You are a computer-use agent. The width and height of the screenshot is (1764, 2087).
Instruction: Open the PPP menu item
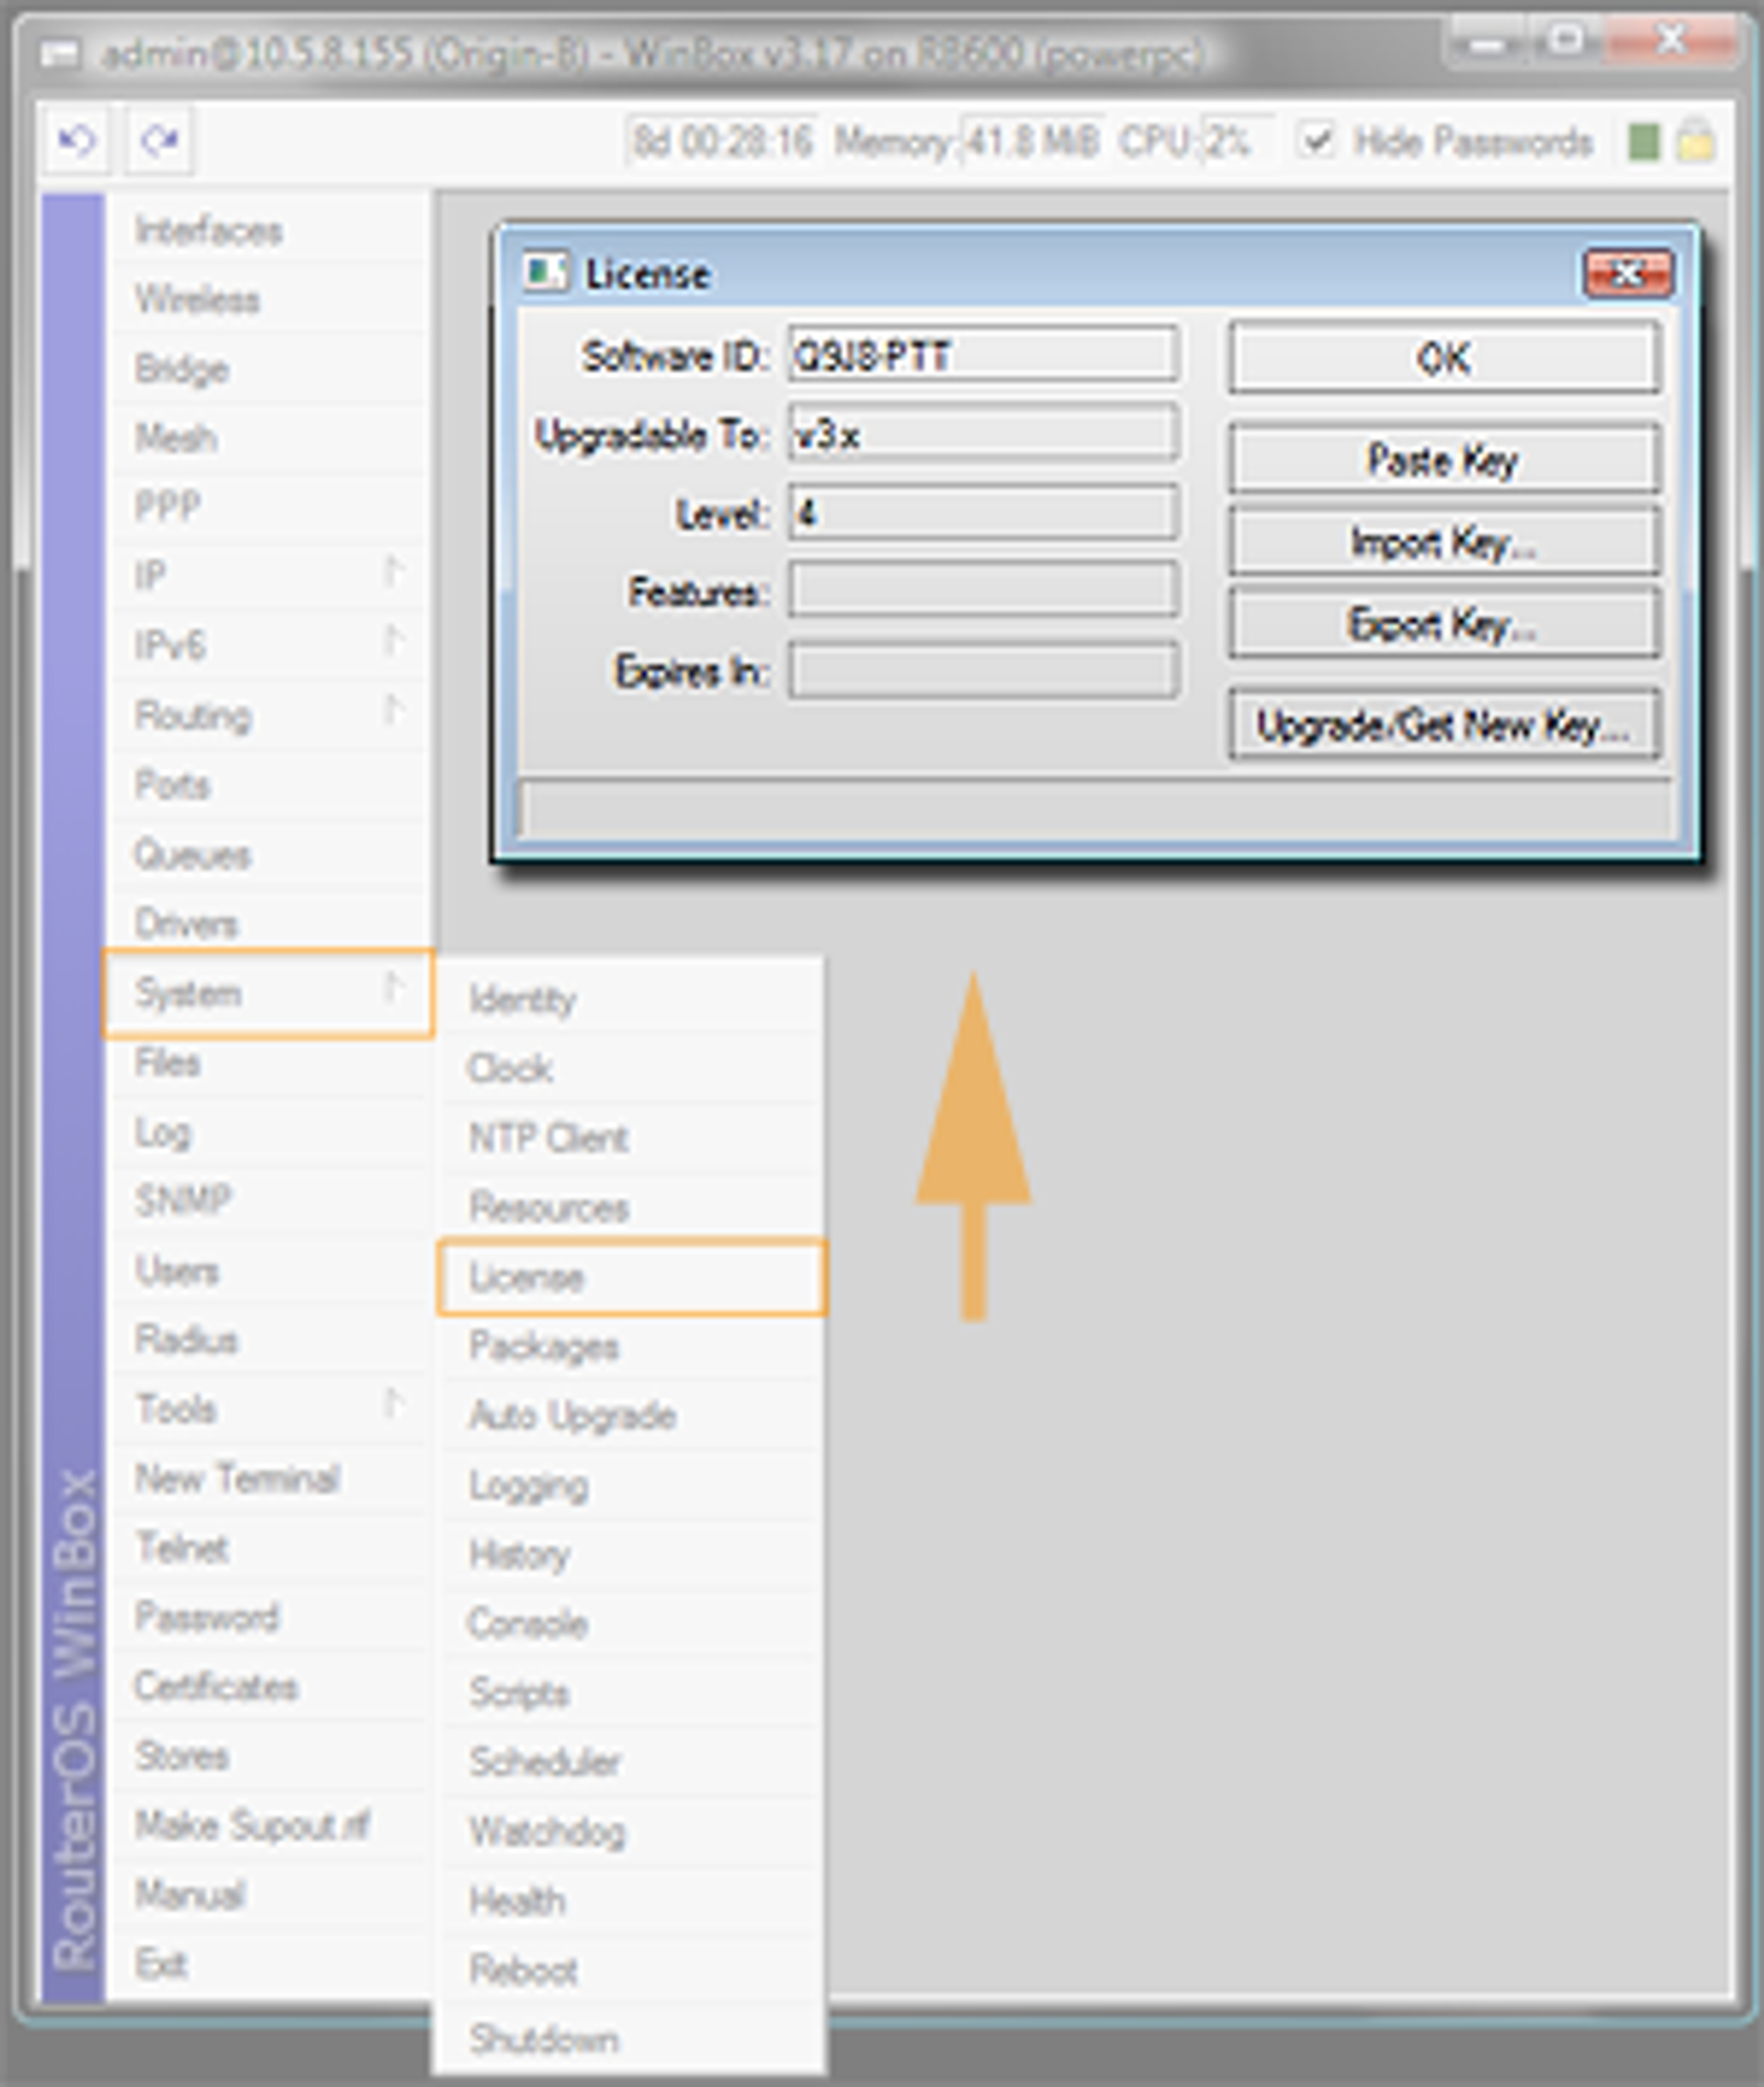[270, 507]
